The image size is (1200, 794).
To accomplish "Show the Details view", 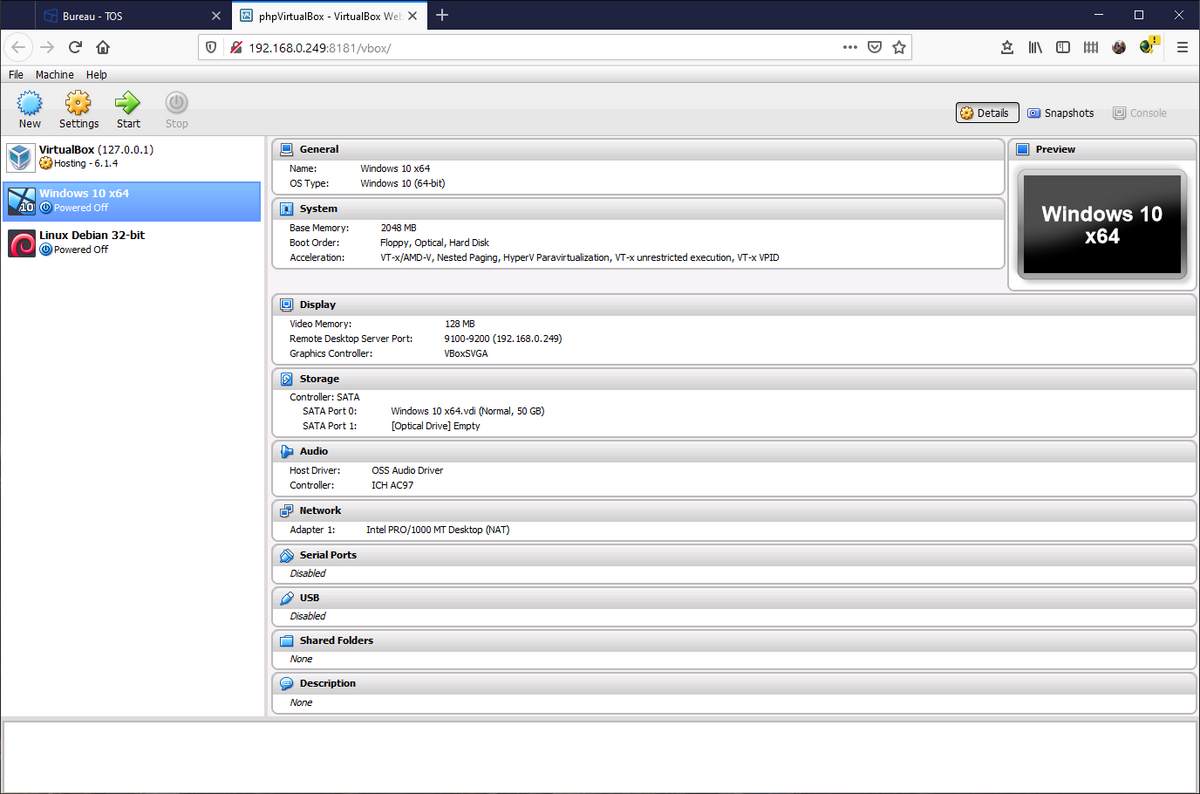I will (x=987, y=113).
